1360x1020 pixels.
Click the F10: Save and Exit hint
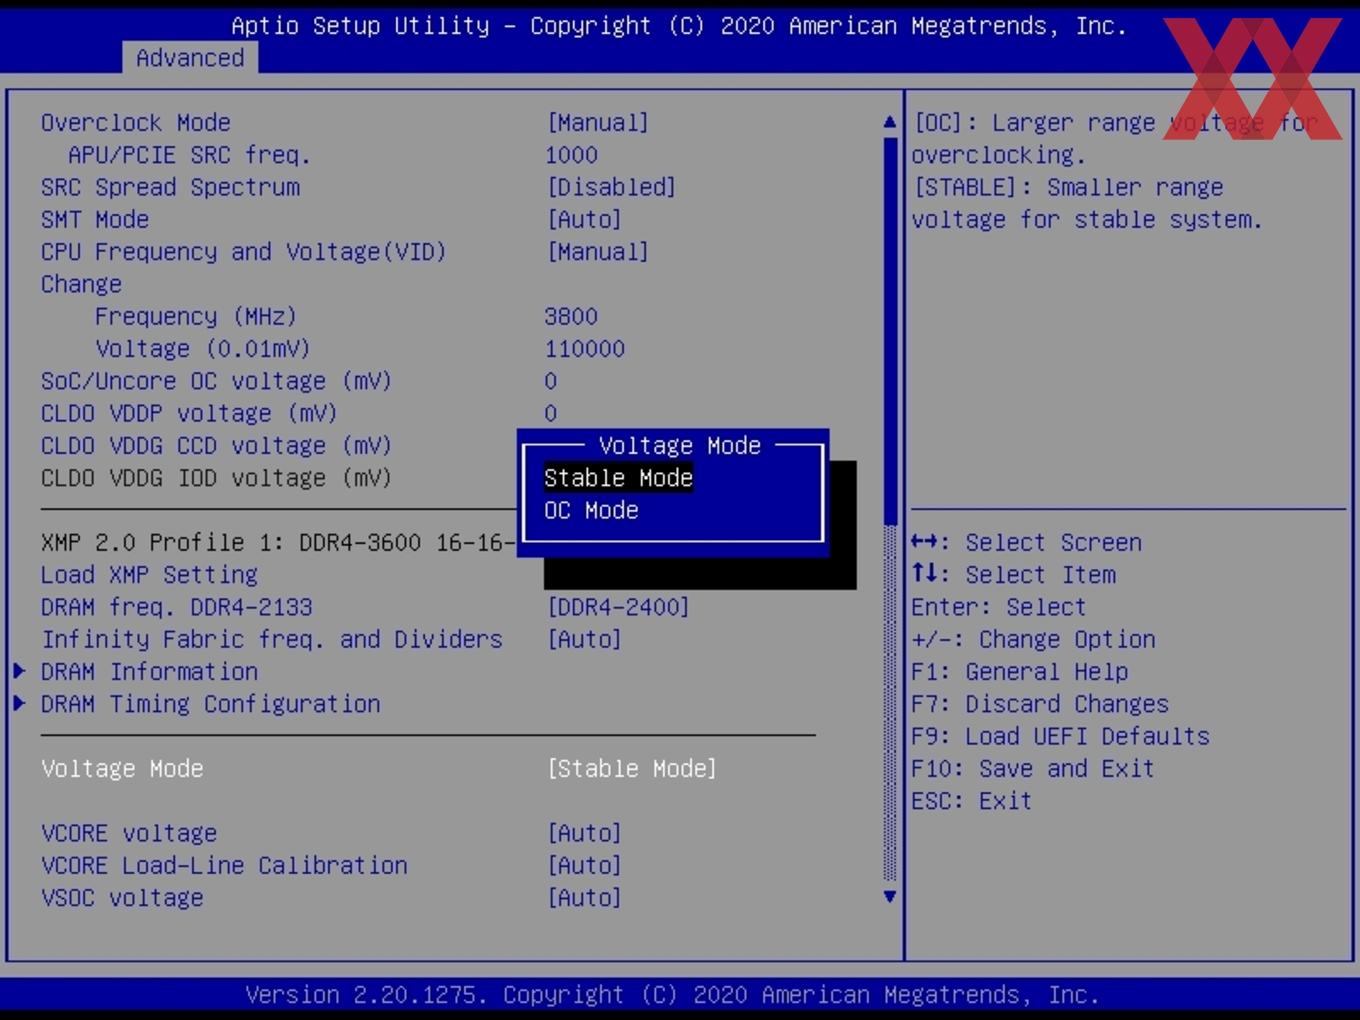[x=1033, y=768]
